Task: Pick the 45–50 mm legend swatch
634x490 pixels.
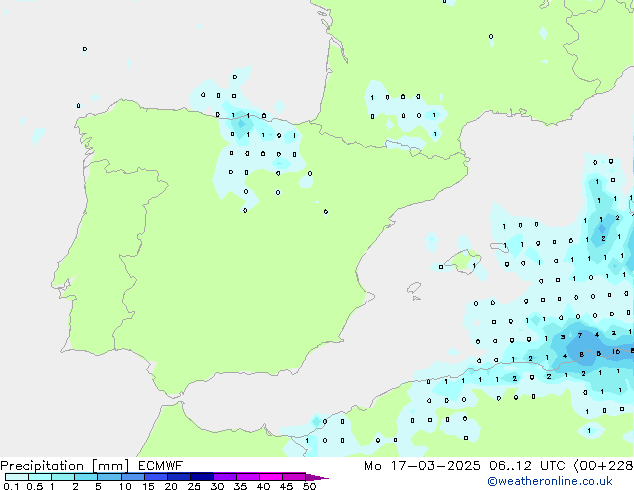Action: pos(294,477)
